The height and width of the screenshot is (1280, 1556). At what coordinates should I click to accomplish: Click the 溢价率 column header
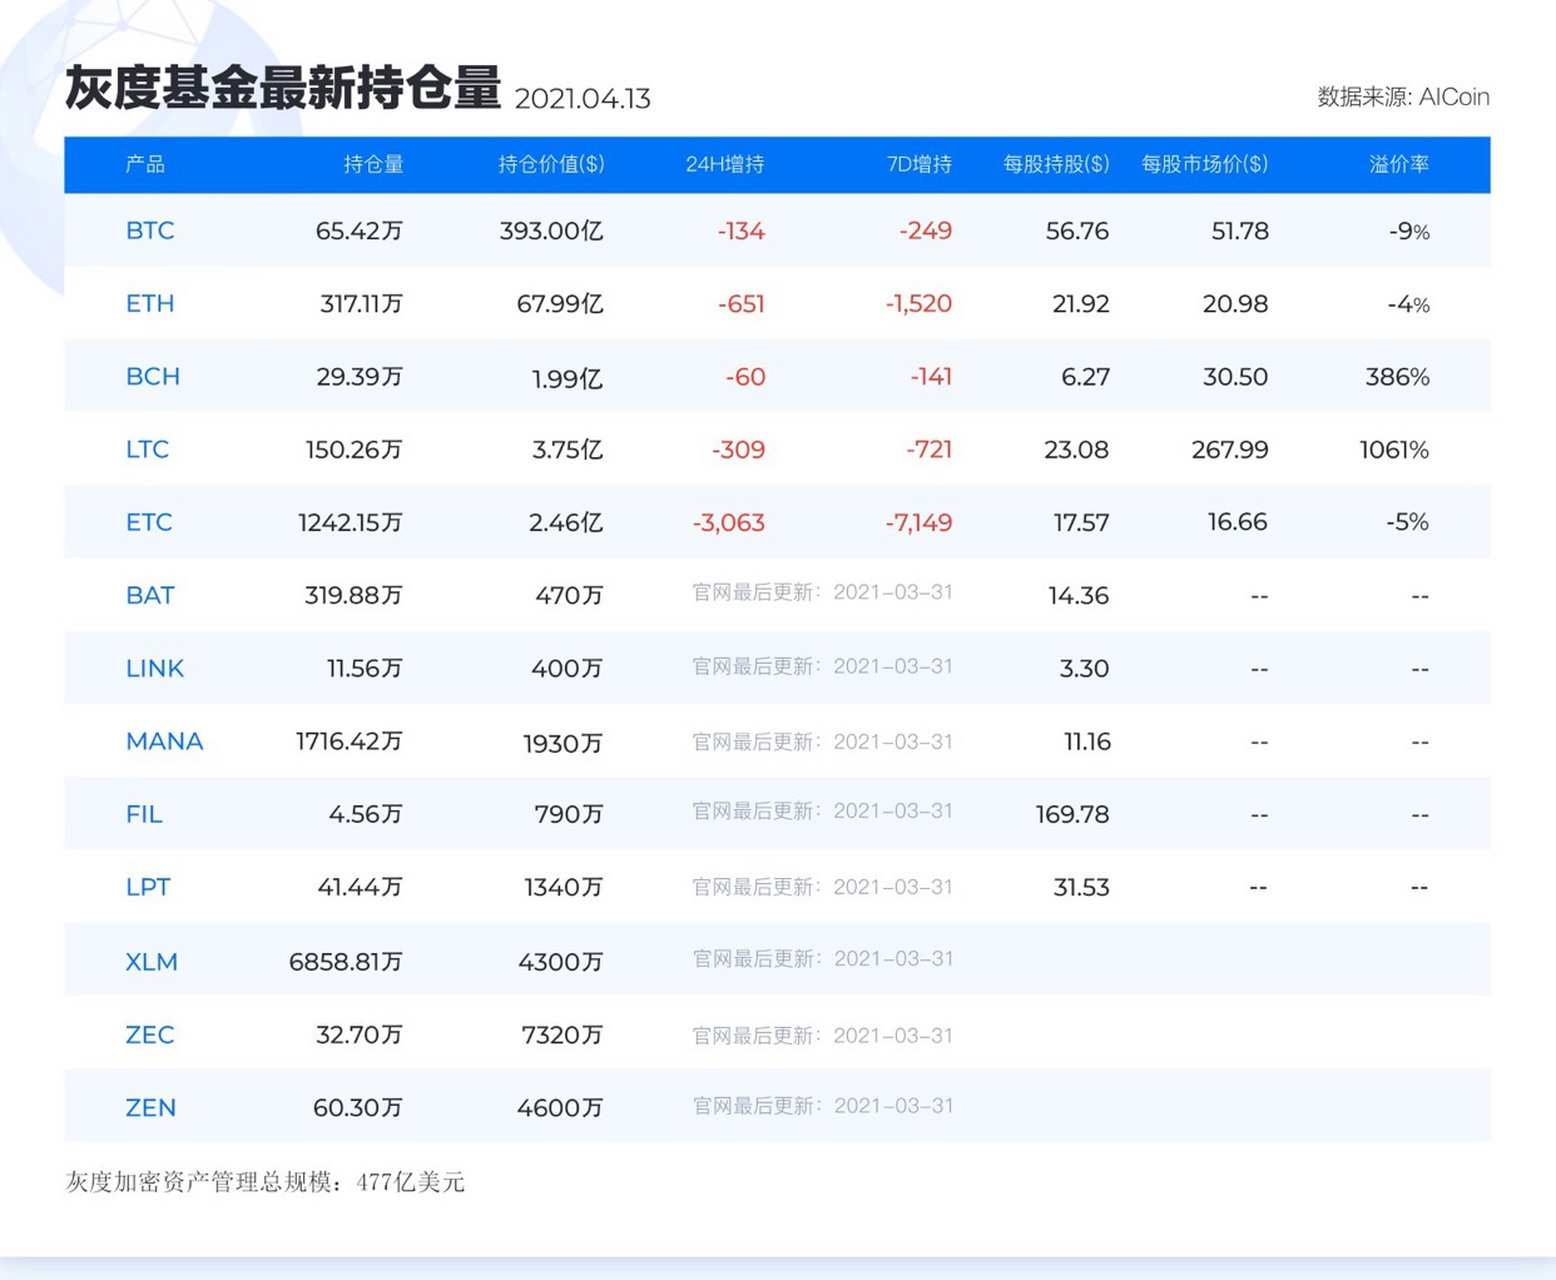(x=1399, y=165)
